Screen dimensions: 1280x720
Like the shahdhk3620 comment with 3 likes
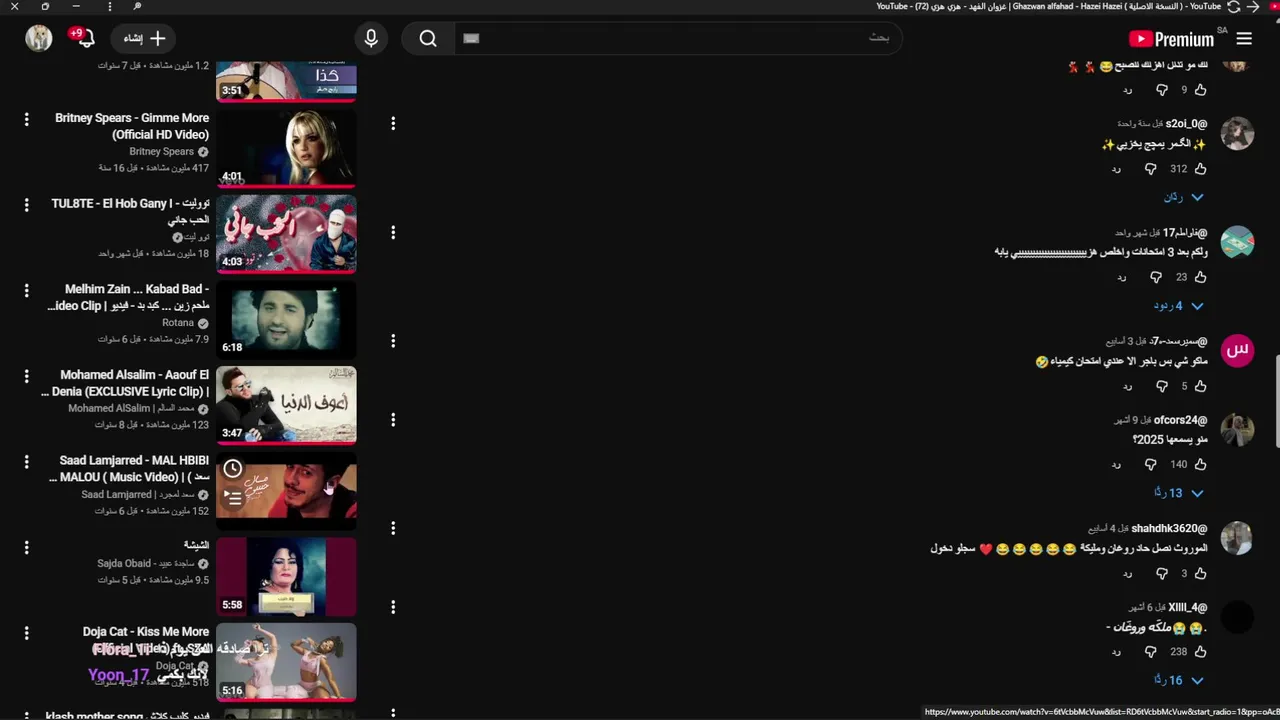tap(1201, 574)
